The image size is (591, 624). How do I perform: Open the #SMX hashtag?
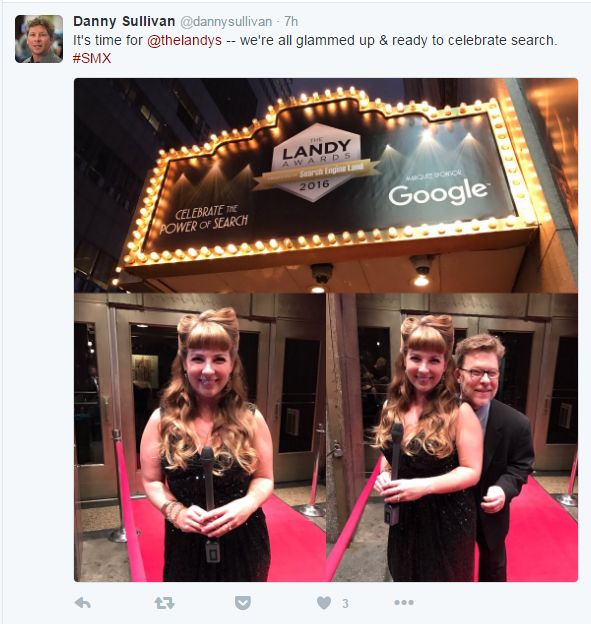point(92,58)
